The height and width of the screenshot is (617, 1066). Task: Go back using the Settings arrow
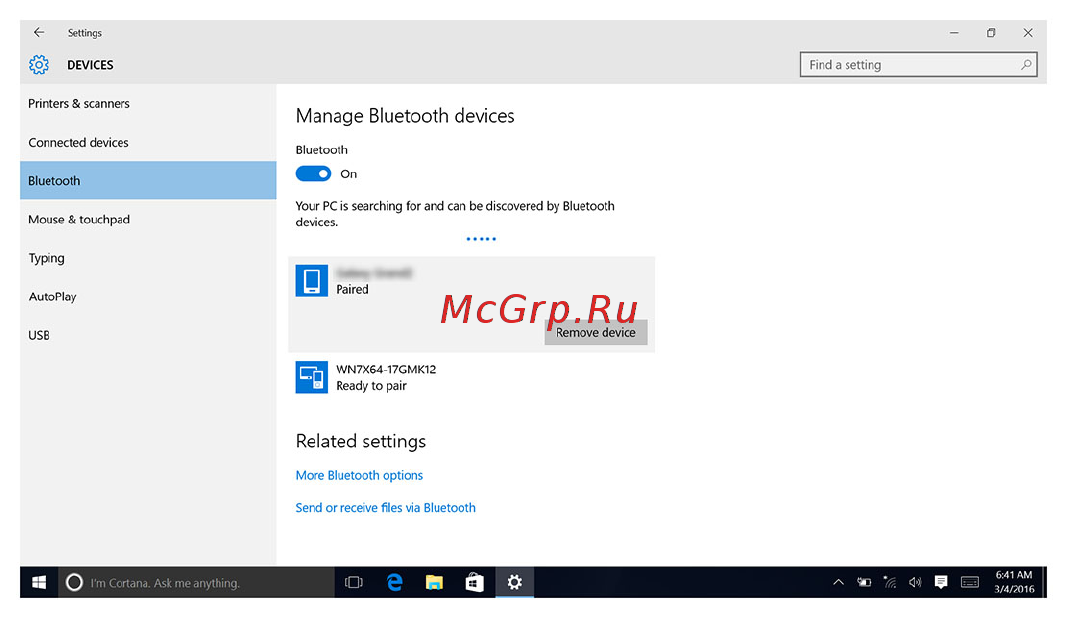(x=39, y=33)
